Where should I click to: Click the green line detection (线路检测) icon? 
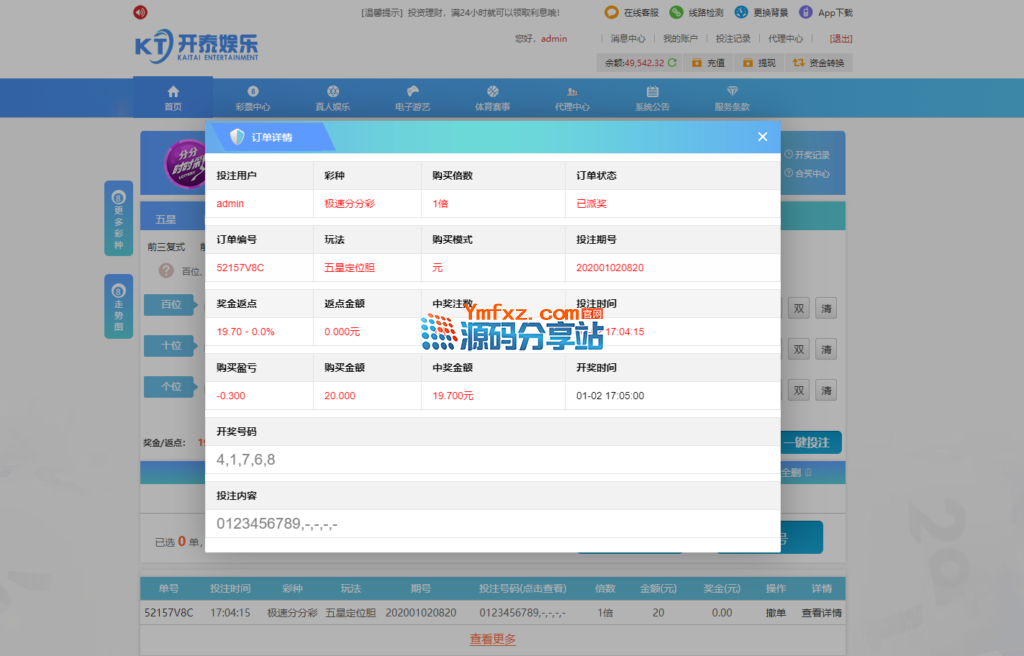677,12
